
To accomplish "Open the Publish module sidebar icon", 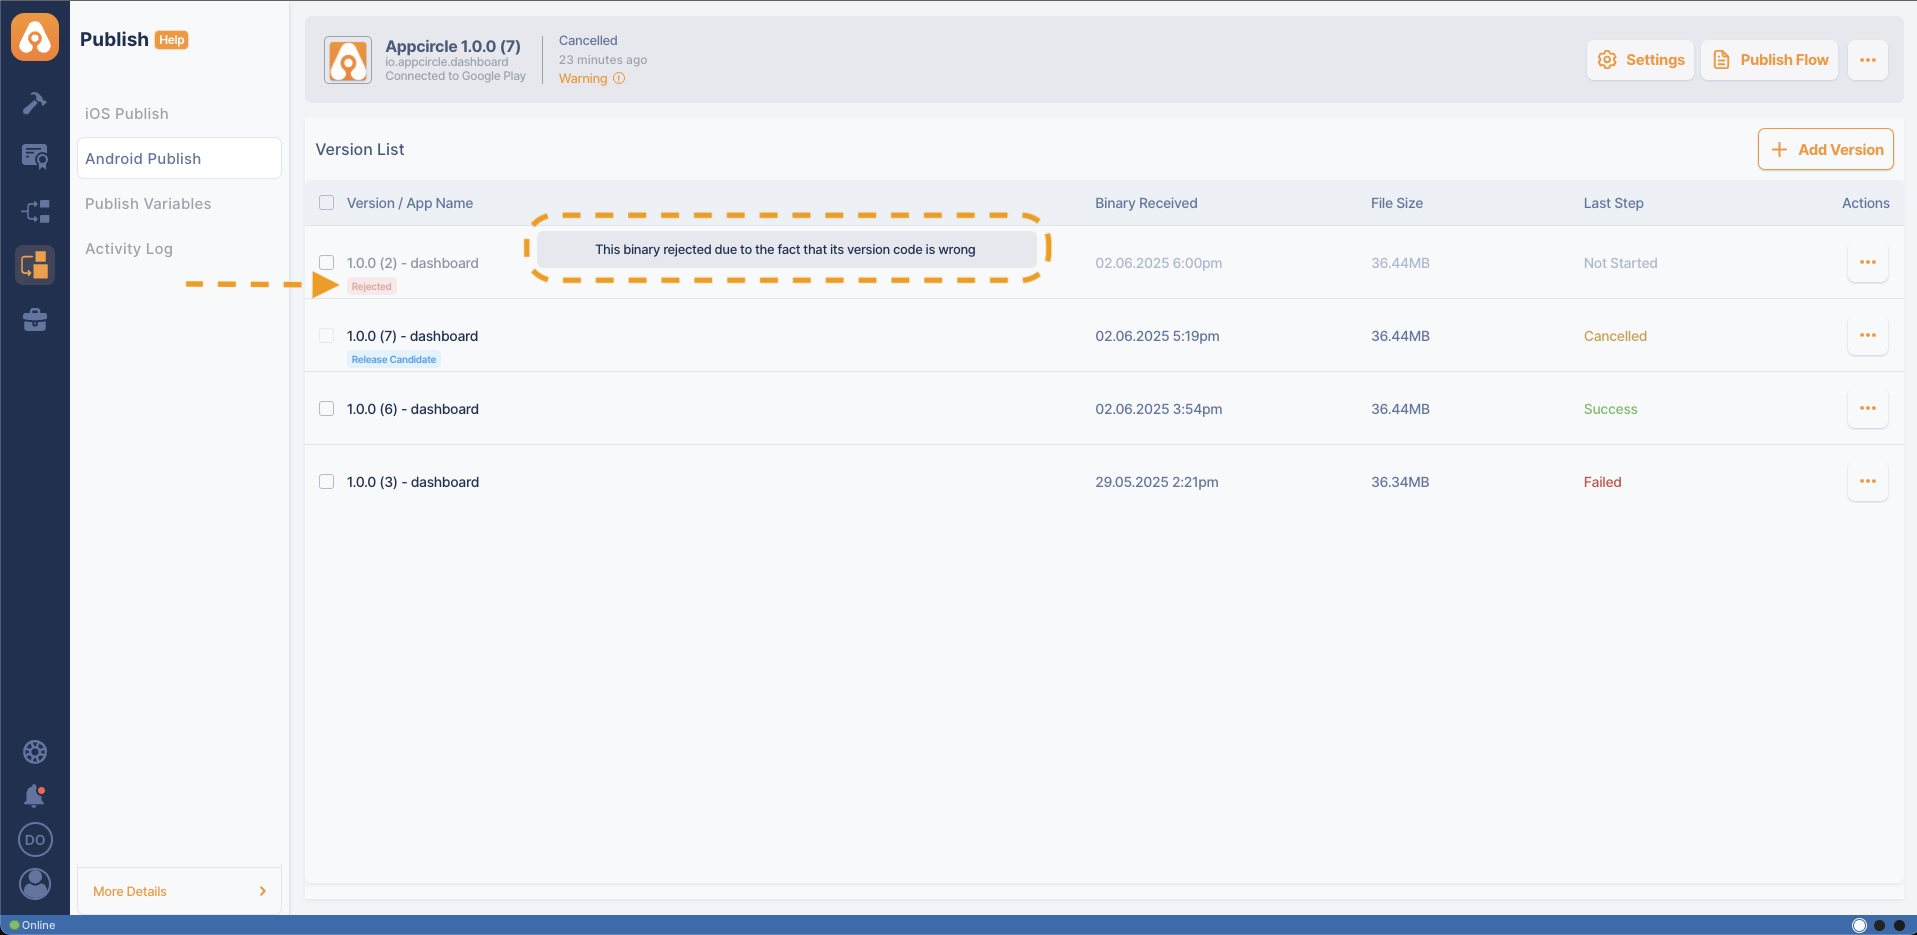I will click(35, 265).
